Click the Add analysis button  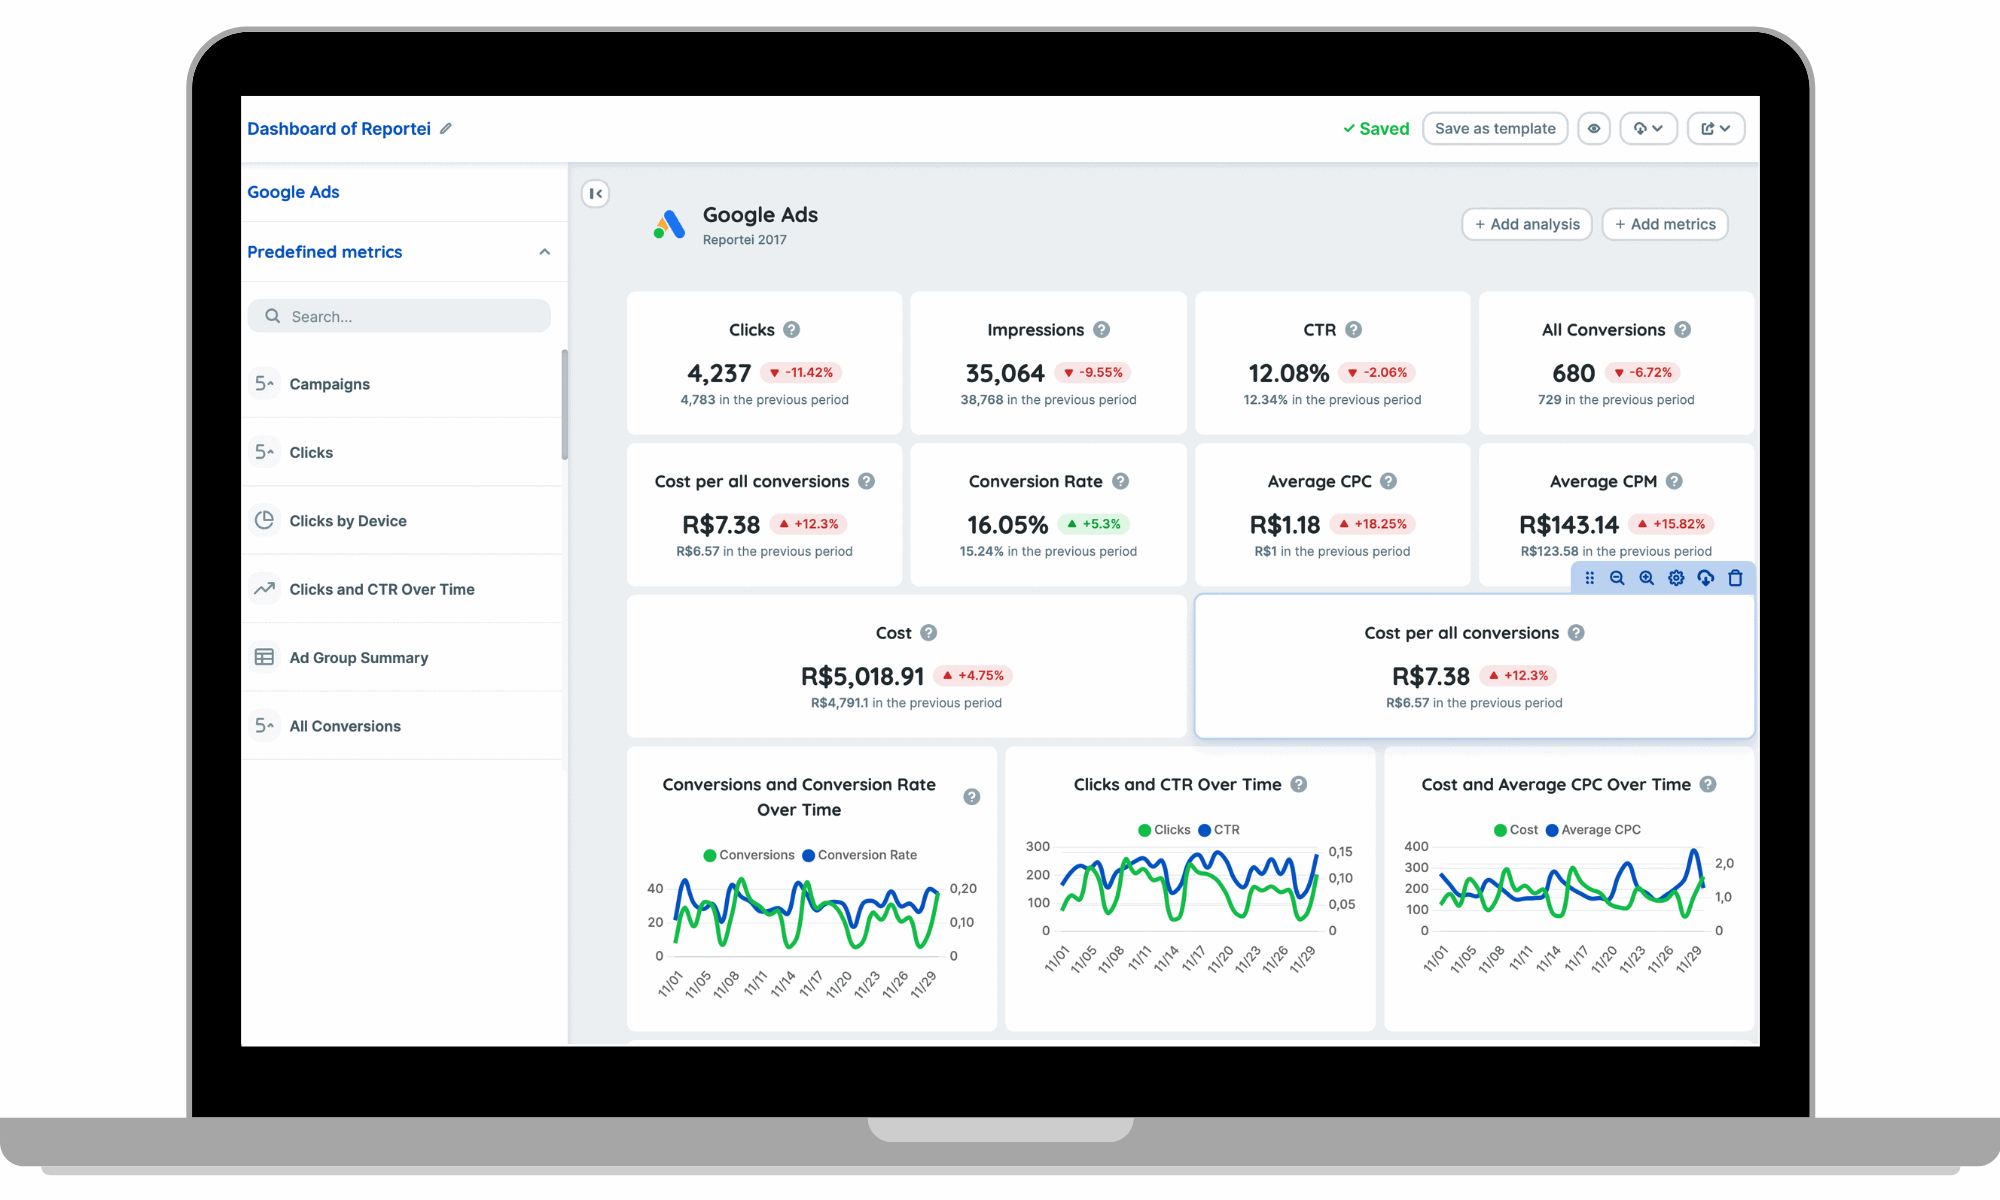click(1526, 224)
